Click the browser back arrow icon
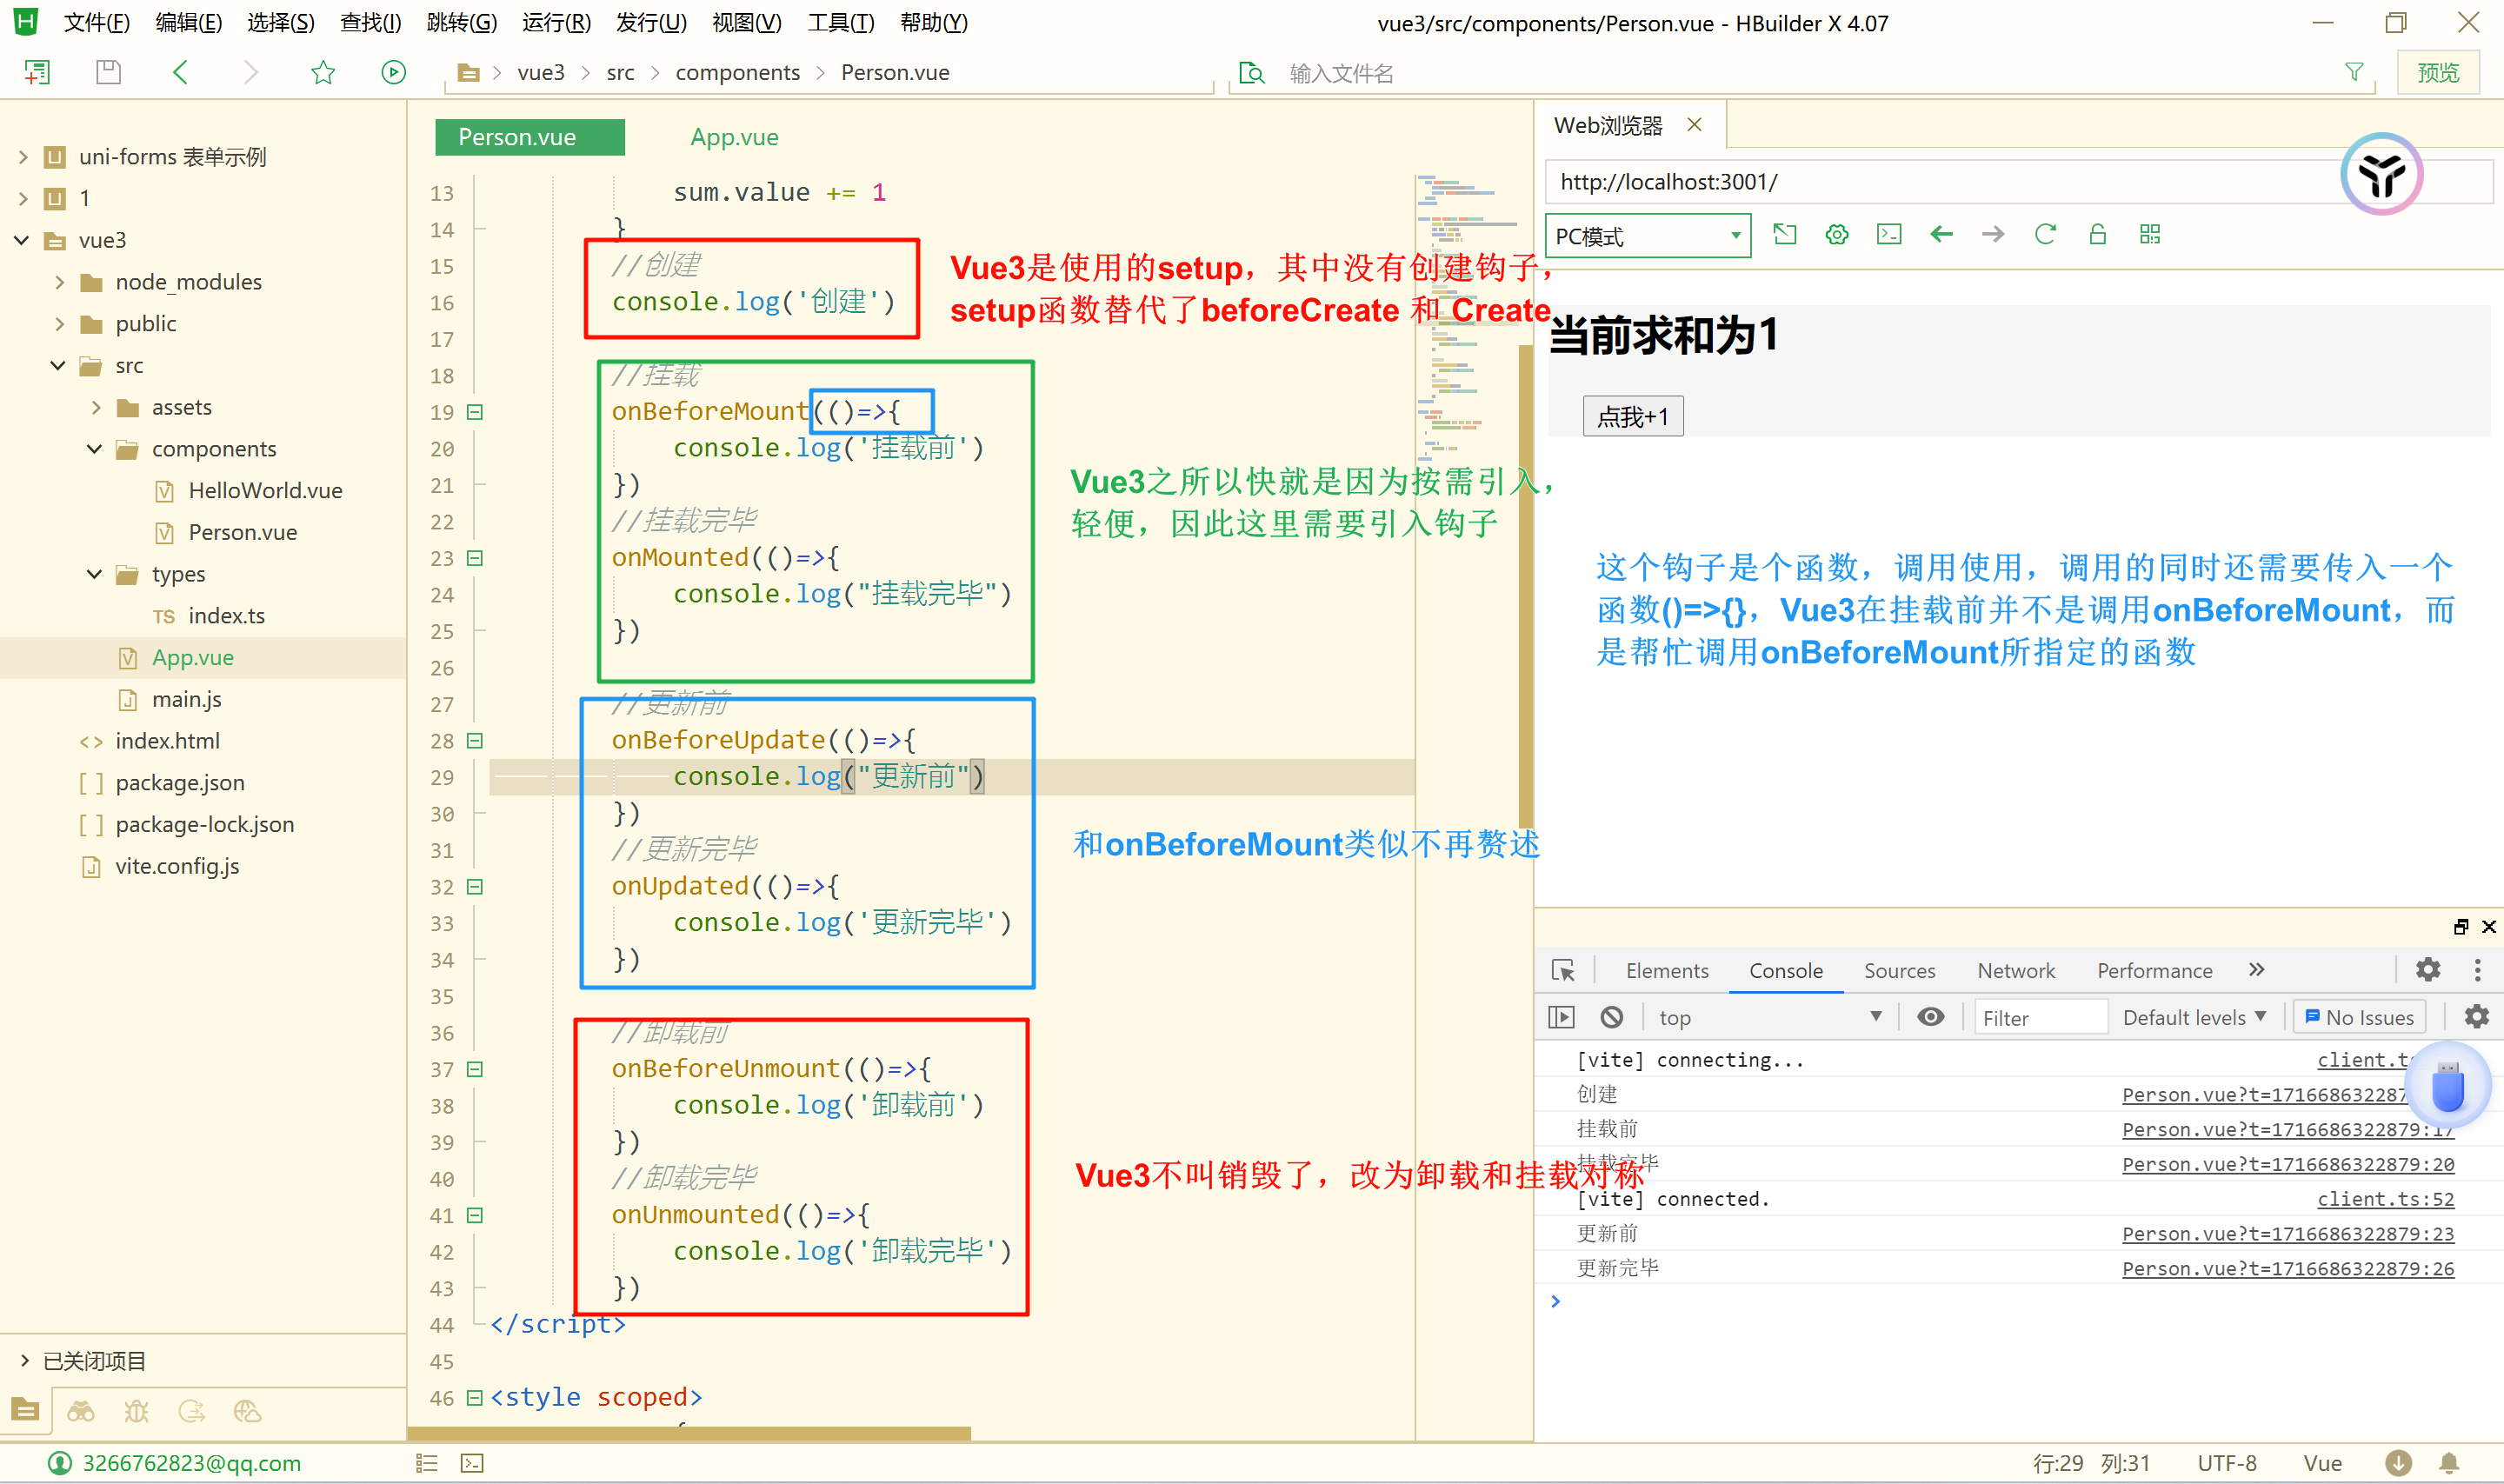The width and height of the screenshot is (2504, 1484). pyautogui.click(x=1941, y=234)
